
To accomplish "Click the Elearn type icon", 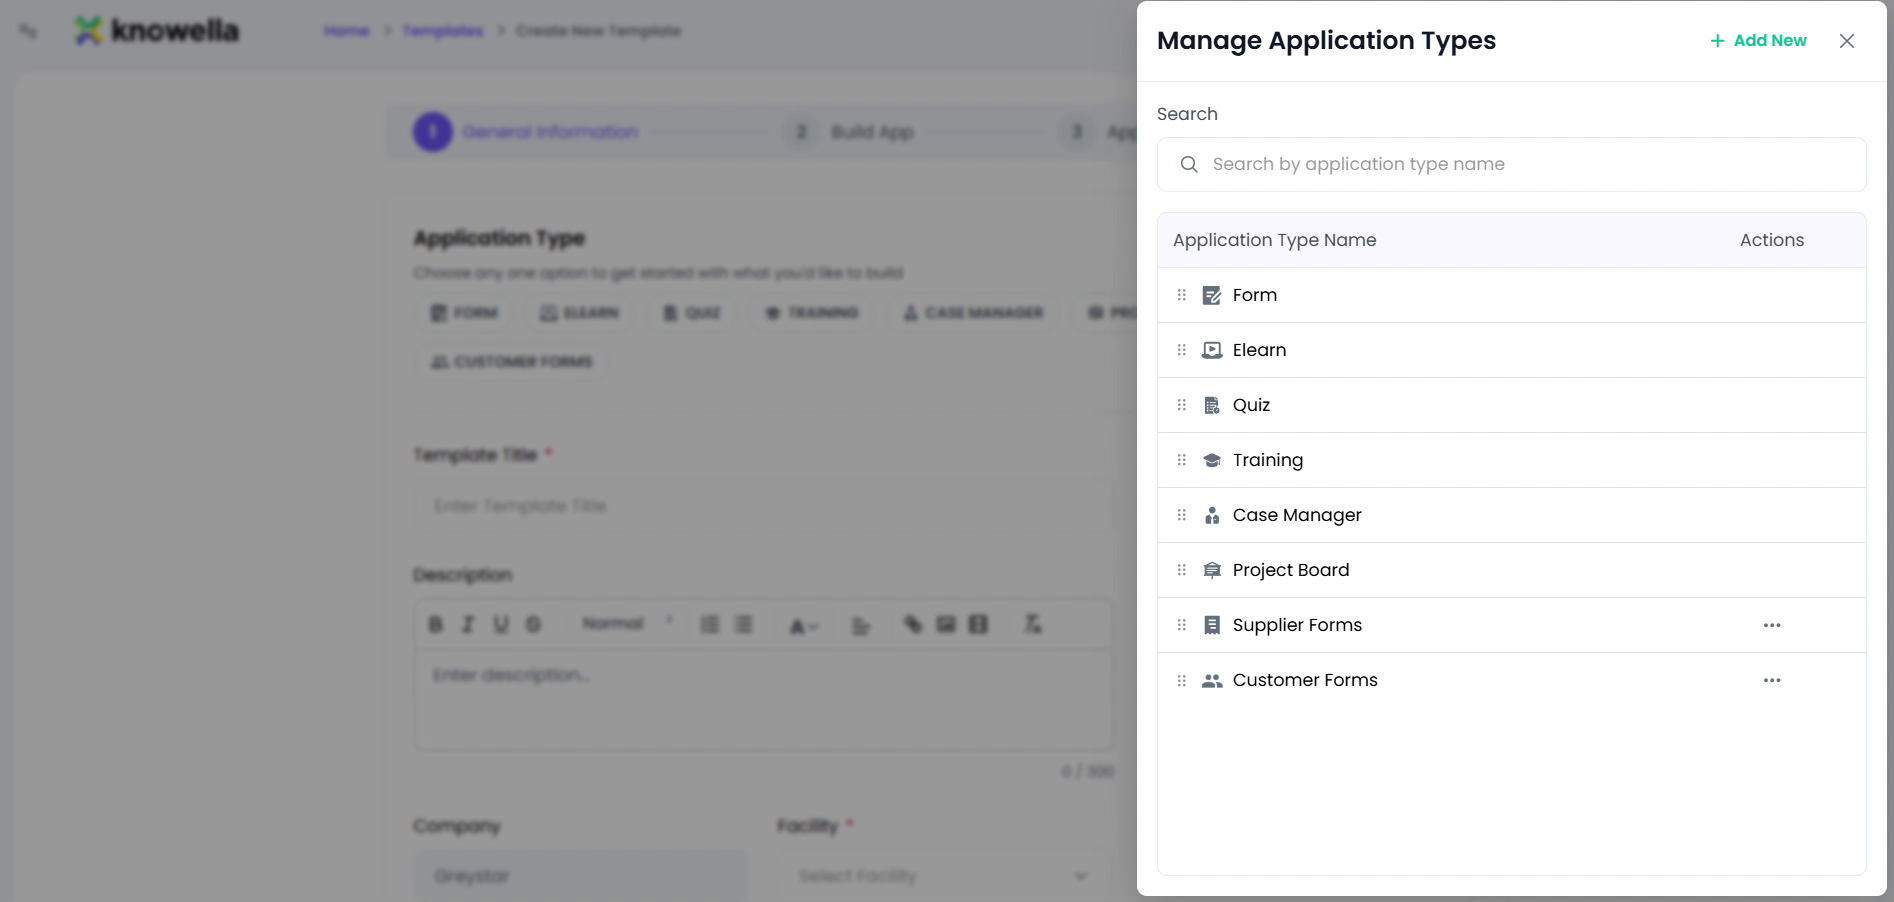I will tap(1212, 350).
